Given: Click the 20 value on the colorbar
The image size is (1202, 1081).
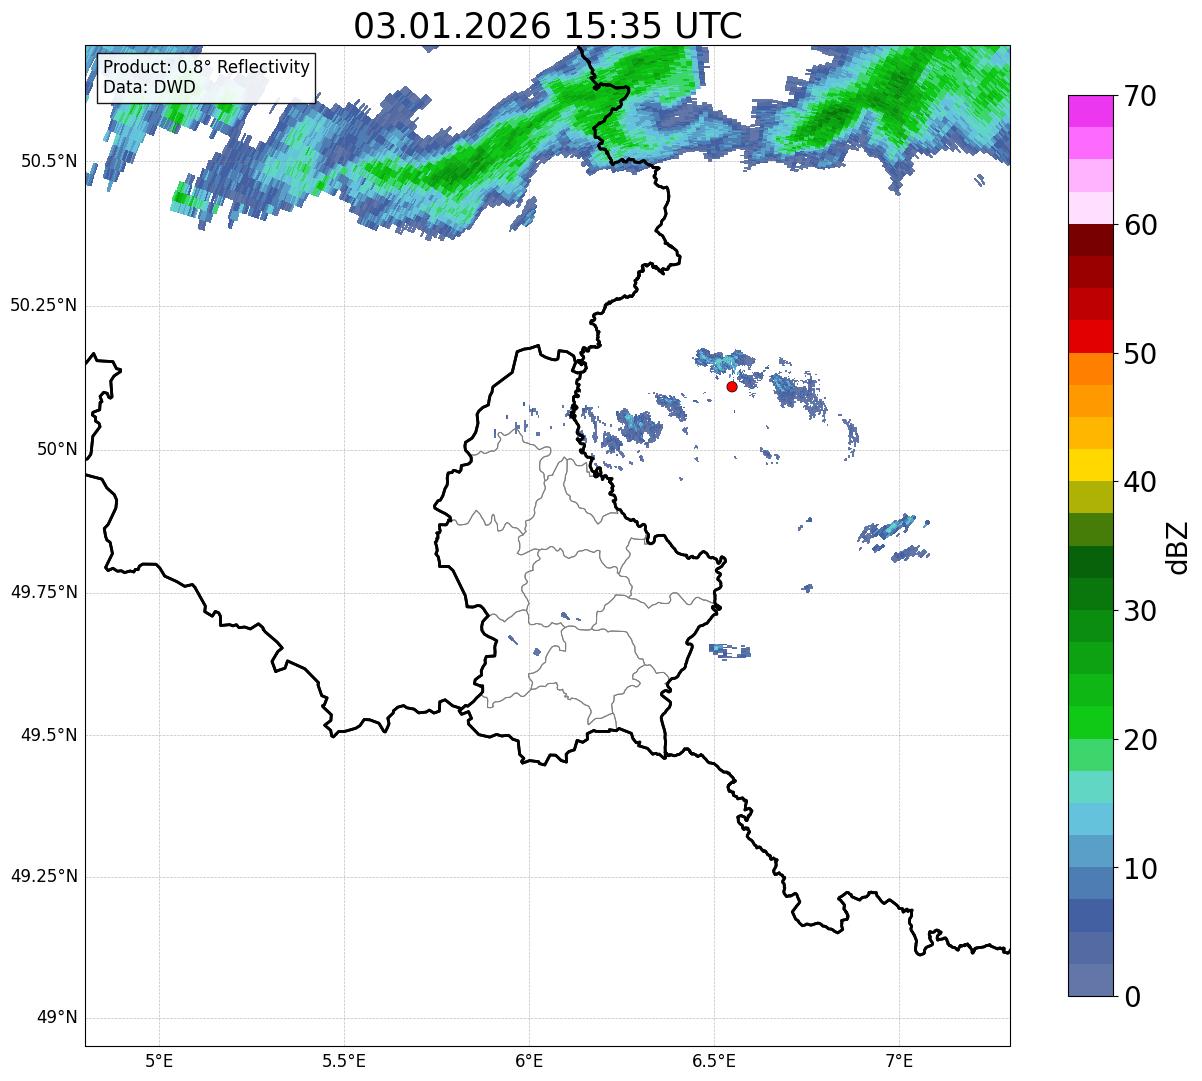Looking at the screenshot, I should click(1140, 740).
